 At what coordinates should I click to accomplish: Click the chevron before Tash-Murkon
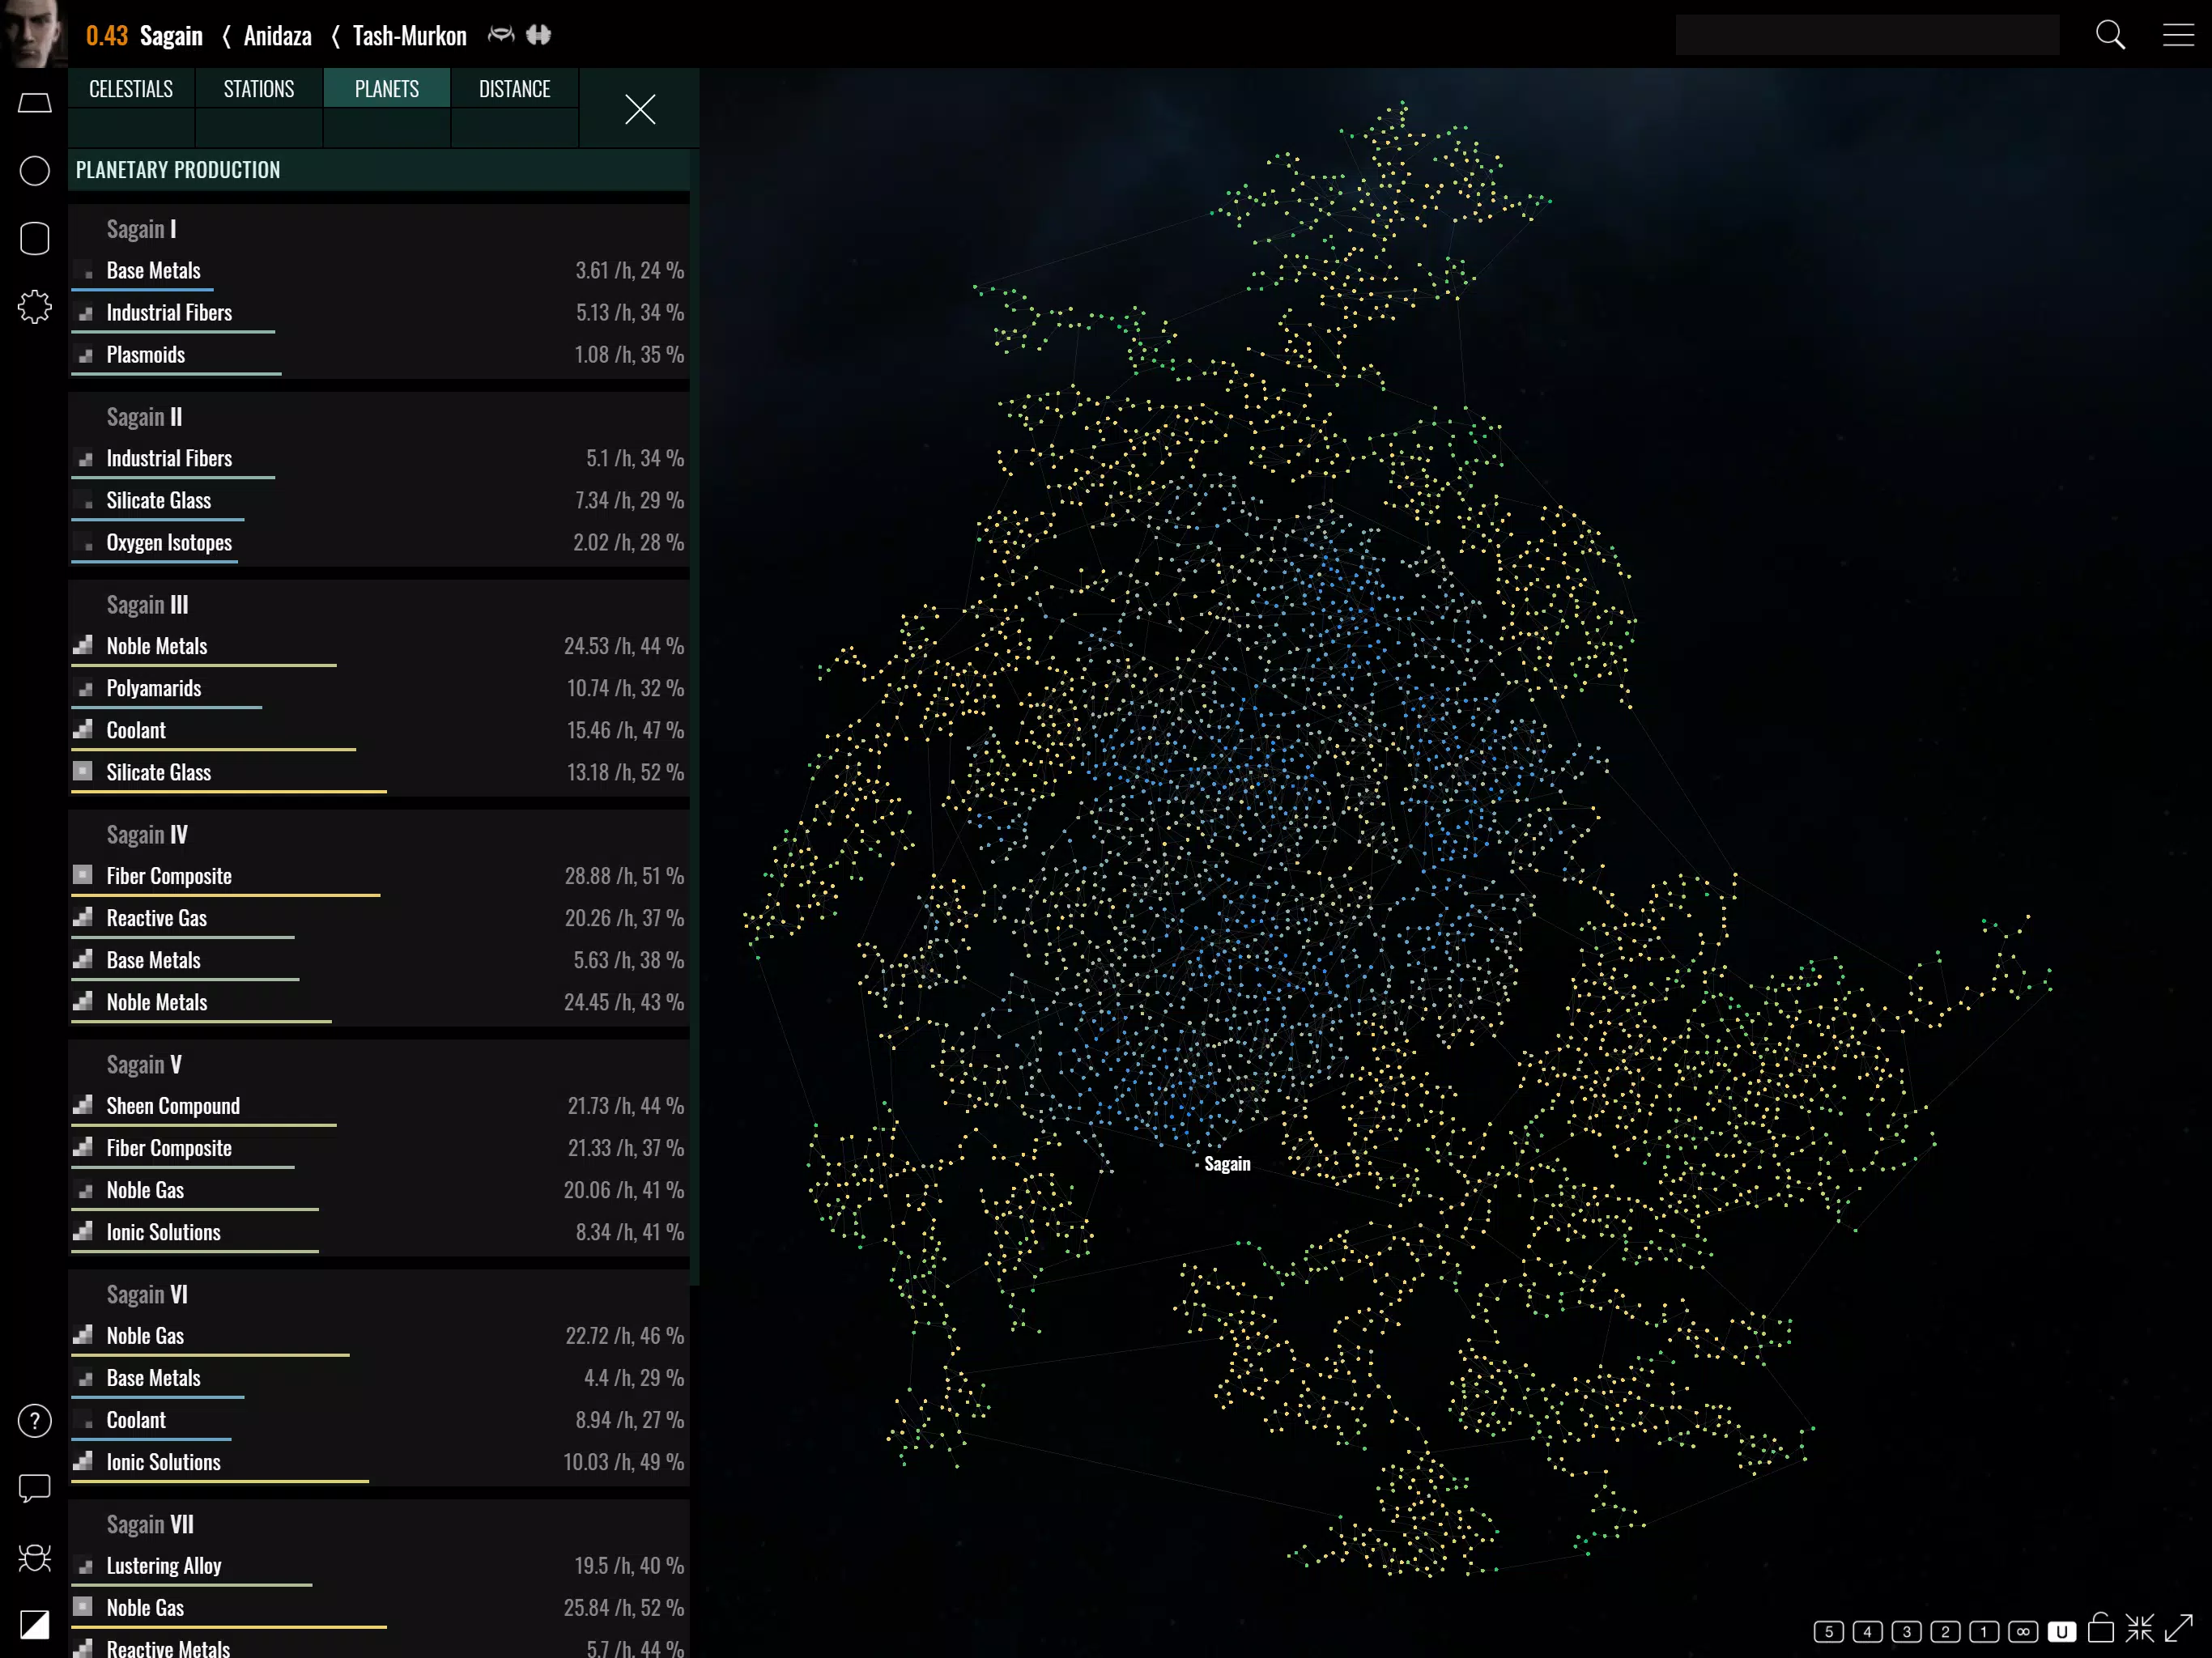pyautogui.click(x=335, y=36)
